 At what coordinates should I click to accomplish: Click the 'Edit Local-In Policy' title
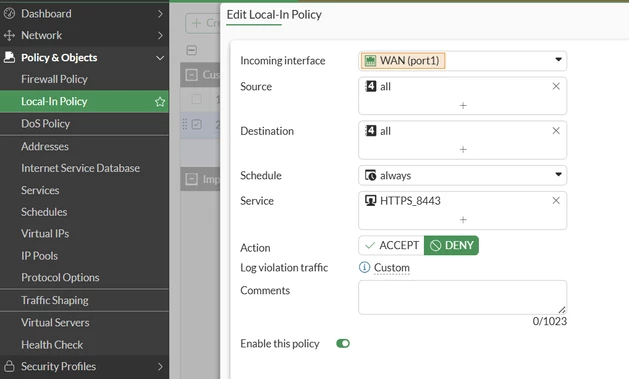[x=274, y=15]
